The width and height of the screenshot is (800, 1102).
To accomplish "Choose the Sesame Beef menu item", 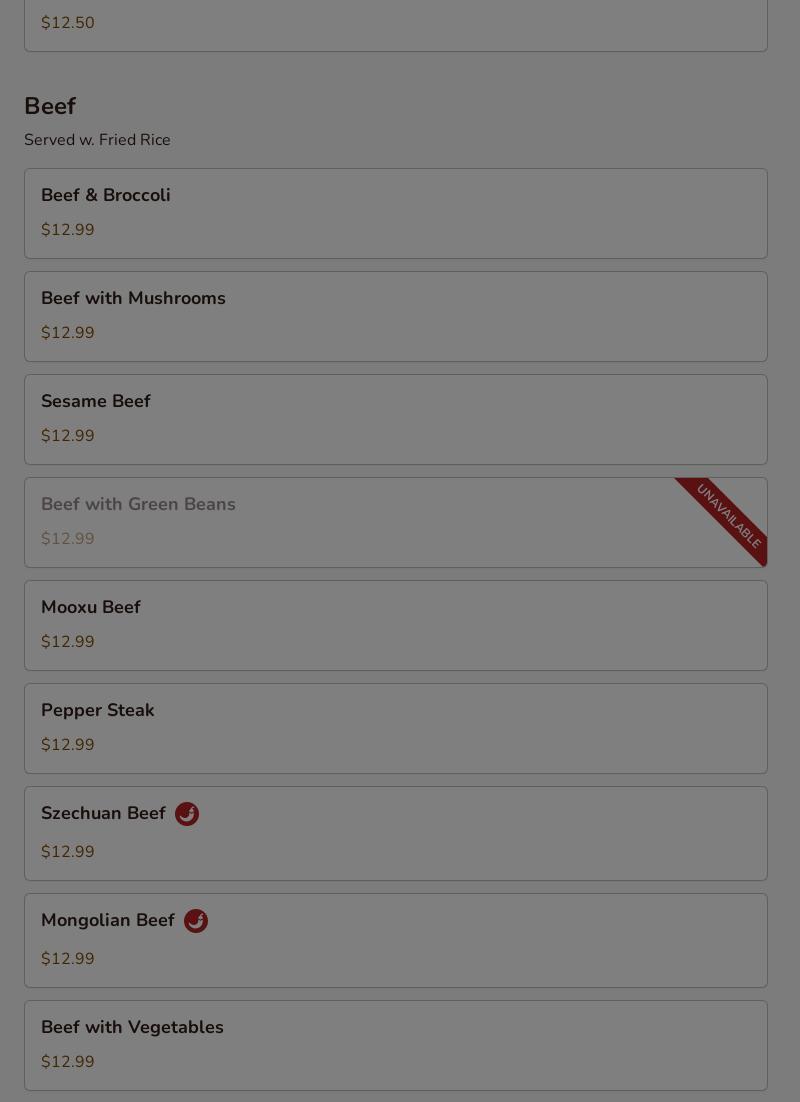I will pyautogui.click(x=96, y=402).
